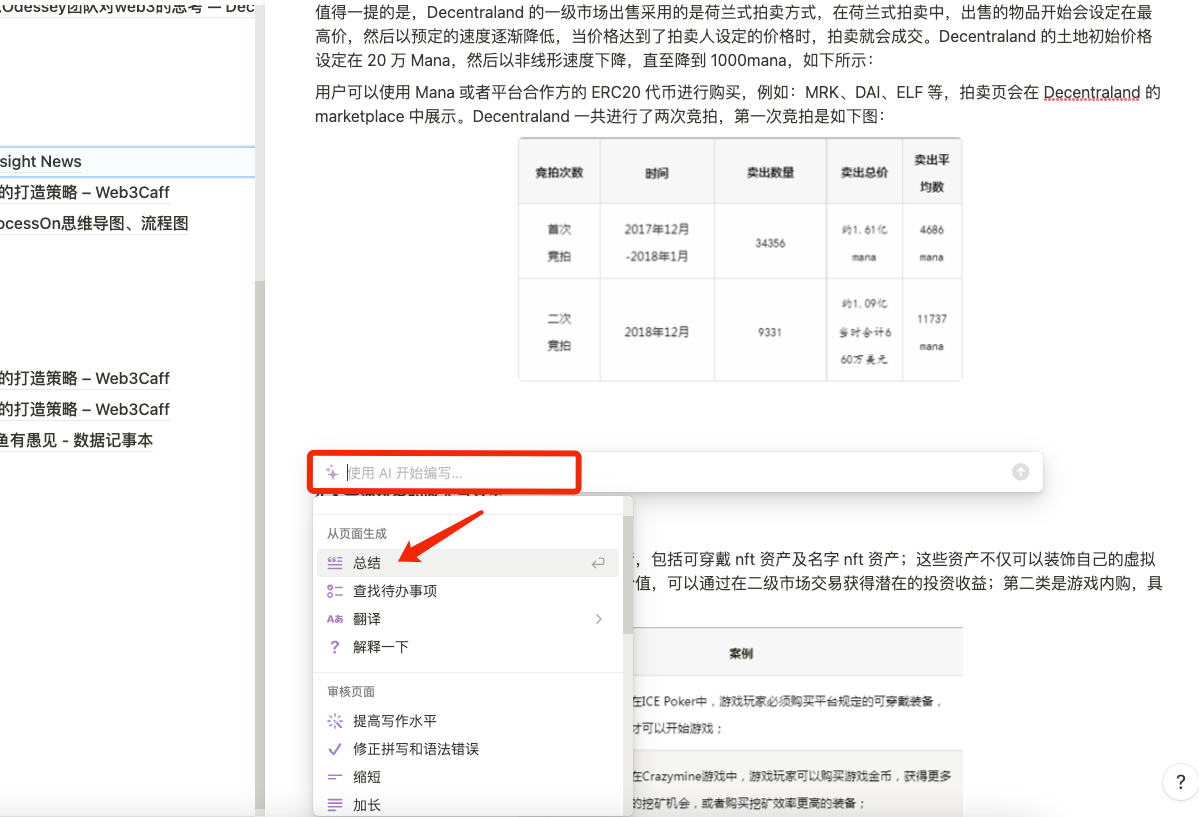Choose 缩短 menu option
The width and height of the screenshot is (1199, 817).
click(467, 777)
